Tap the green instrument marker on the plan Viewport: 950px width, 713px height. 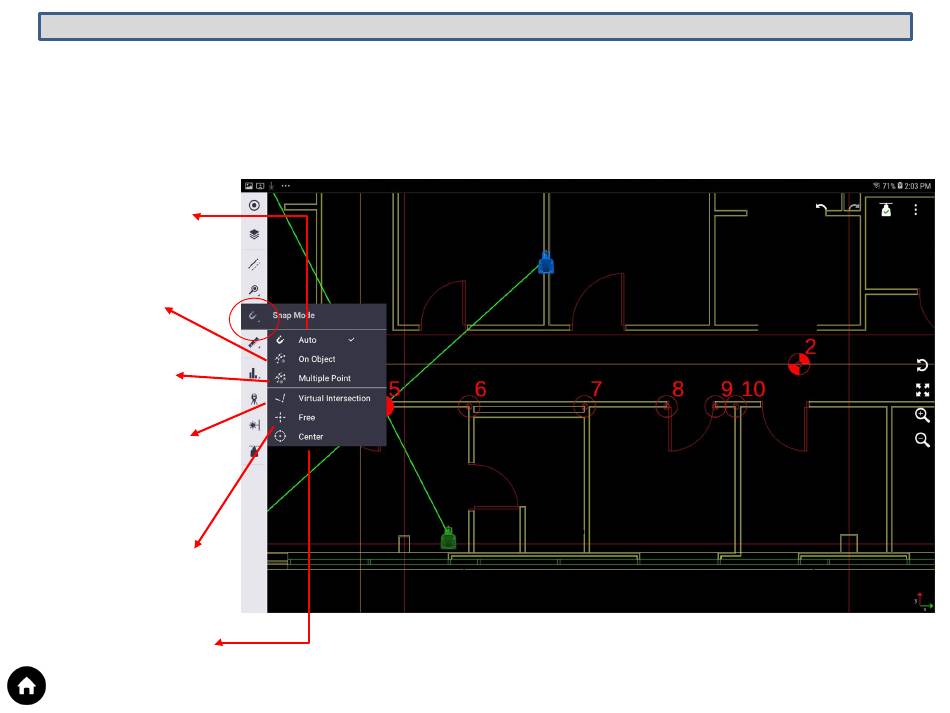448,538
